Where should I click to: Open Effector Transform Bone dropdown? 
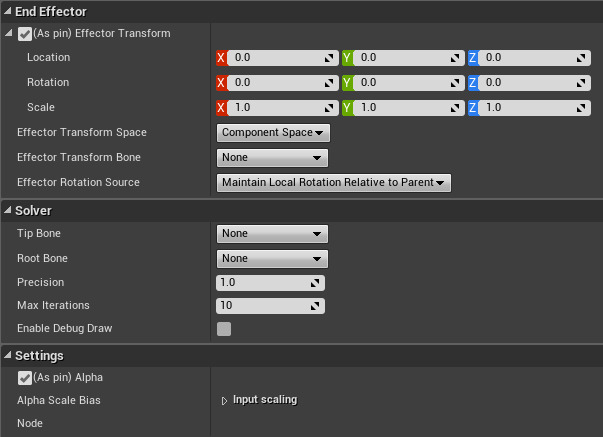273,157
